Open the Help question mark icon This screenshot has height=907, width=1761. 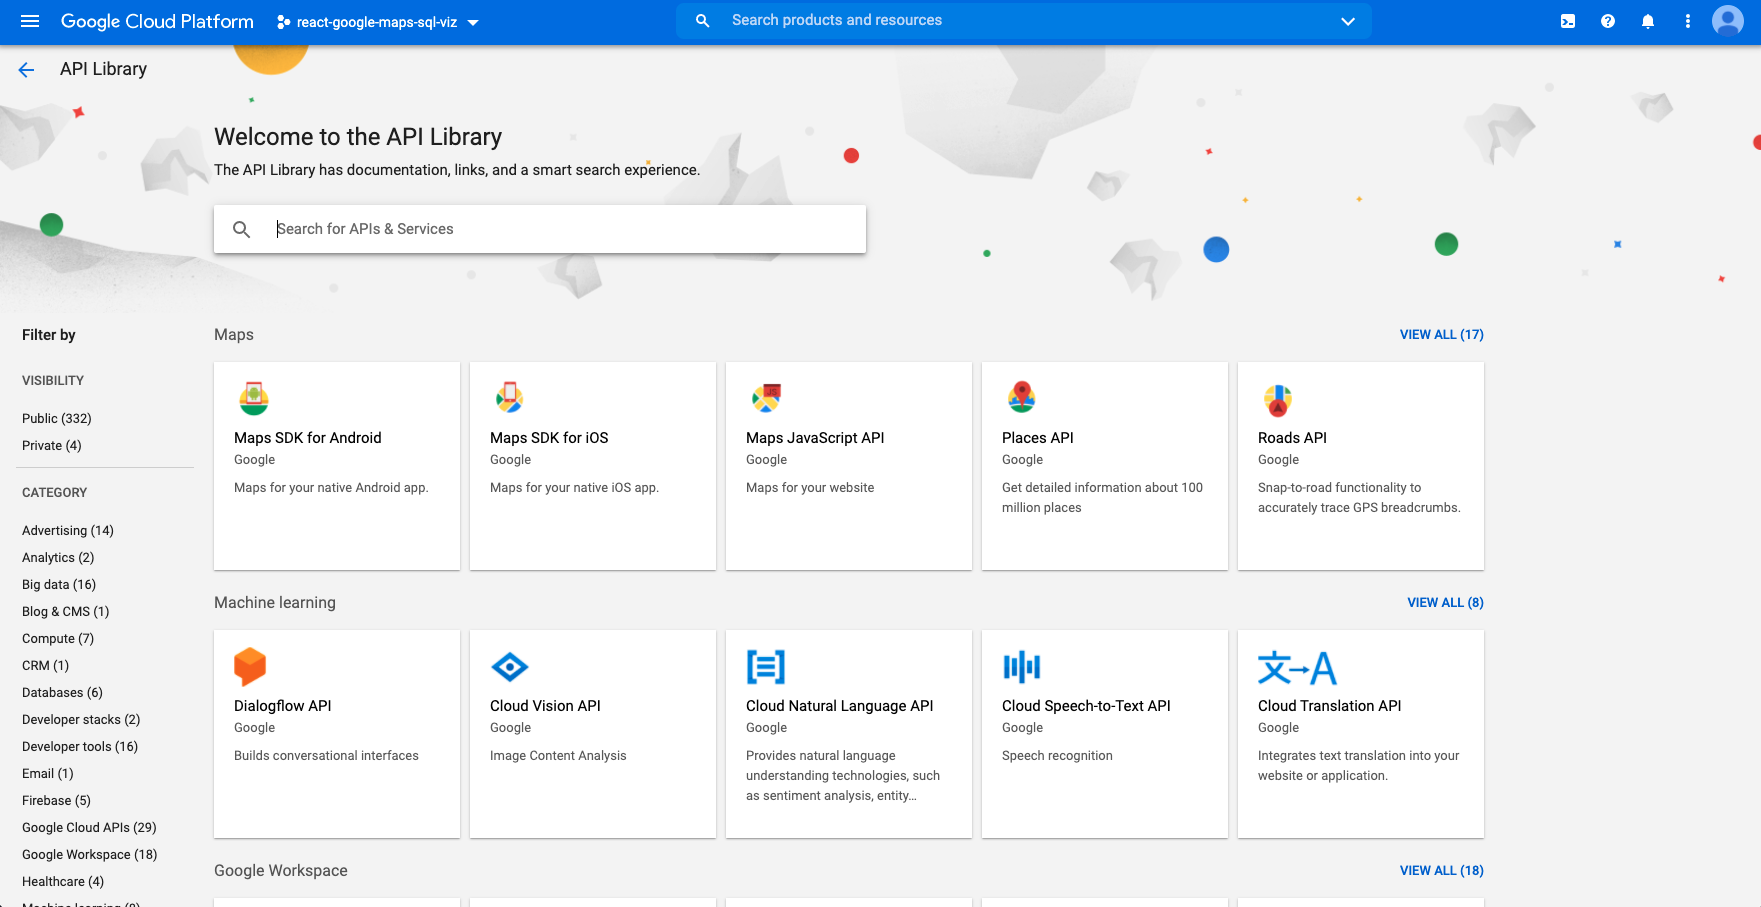point(1608,21)
